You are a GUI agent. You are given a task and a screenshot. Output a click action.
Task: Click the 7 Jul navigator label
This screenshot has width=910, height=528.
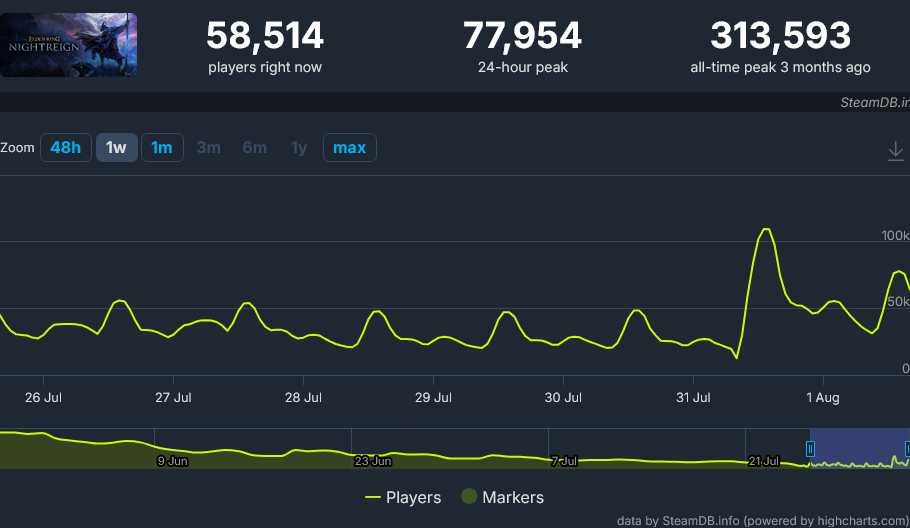[564, 461]
